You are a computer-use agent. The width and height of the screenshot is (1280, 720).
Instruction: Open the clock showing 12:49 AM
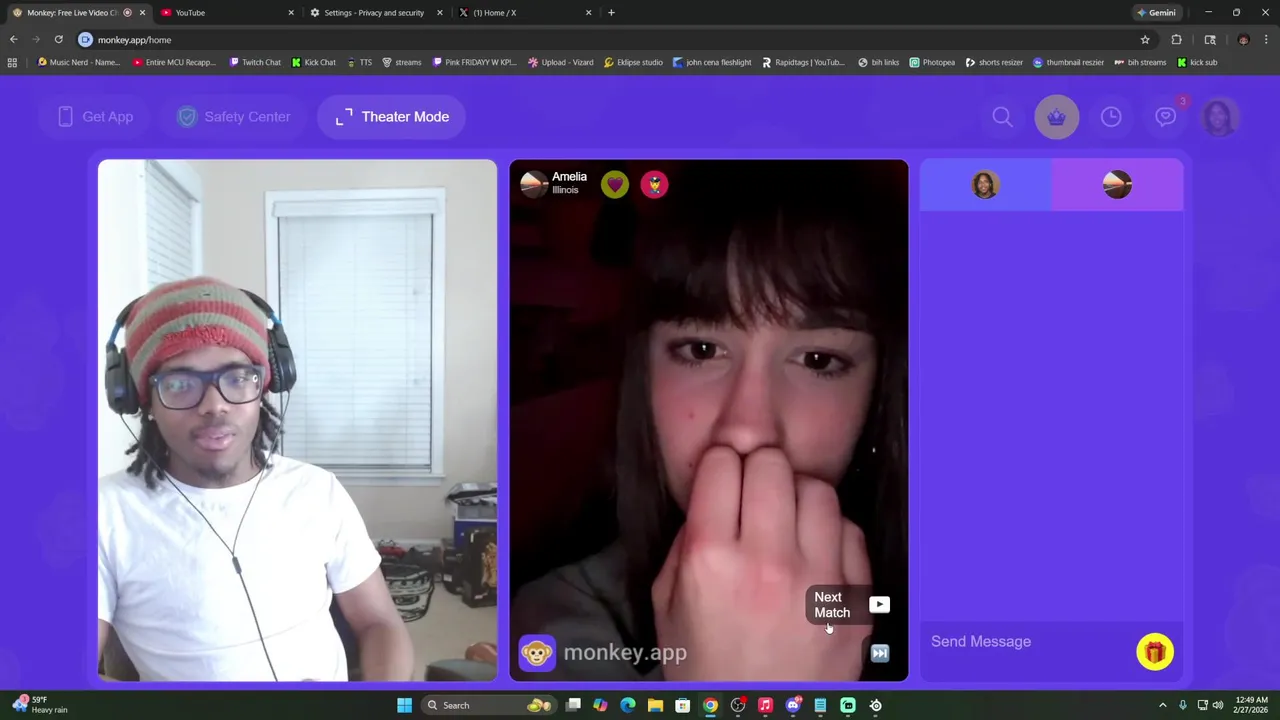[x=1252, y=705]
